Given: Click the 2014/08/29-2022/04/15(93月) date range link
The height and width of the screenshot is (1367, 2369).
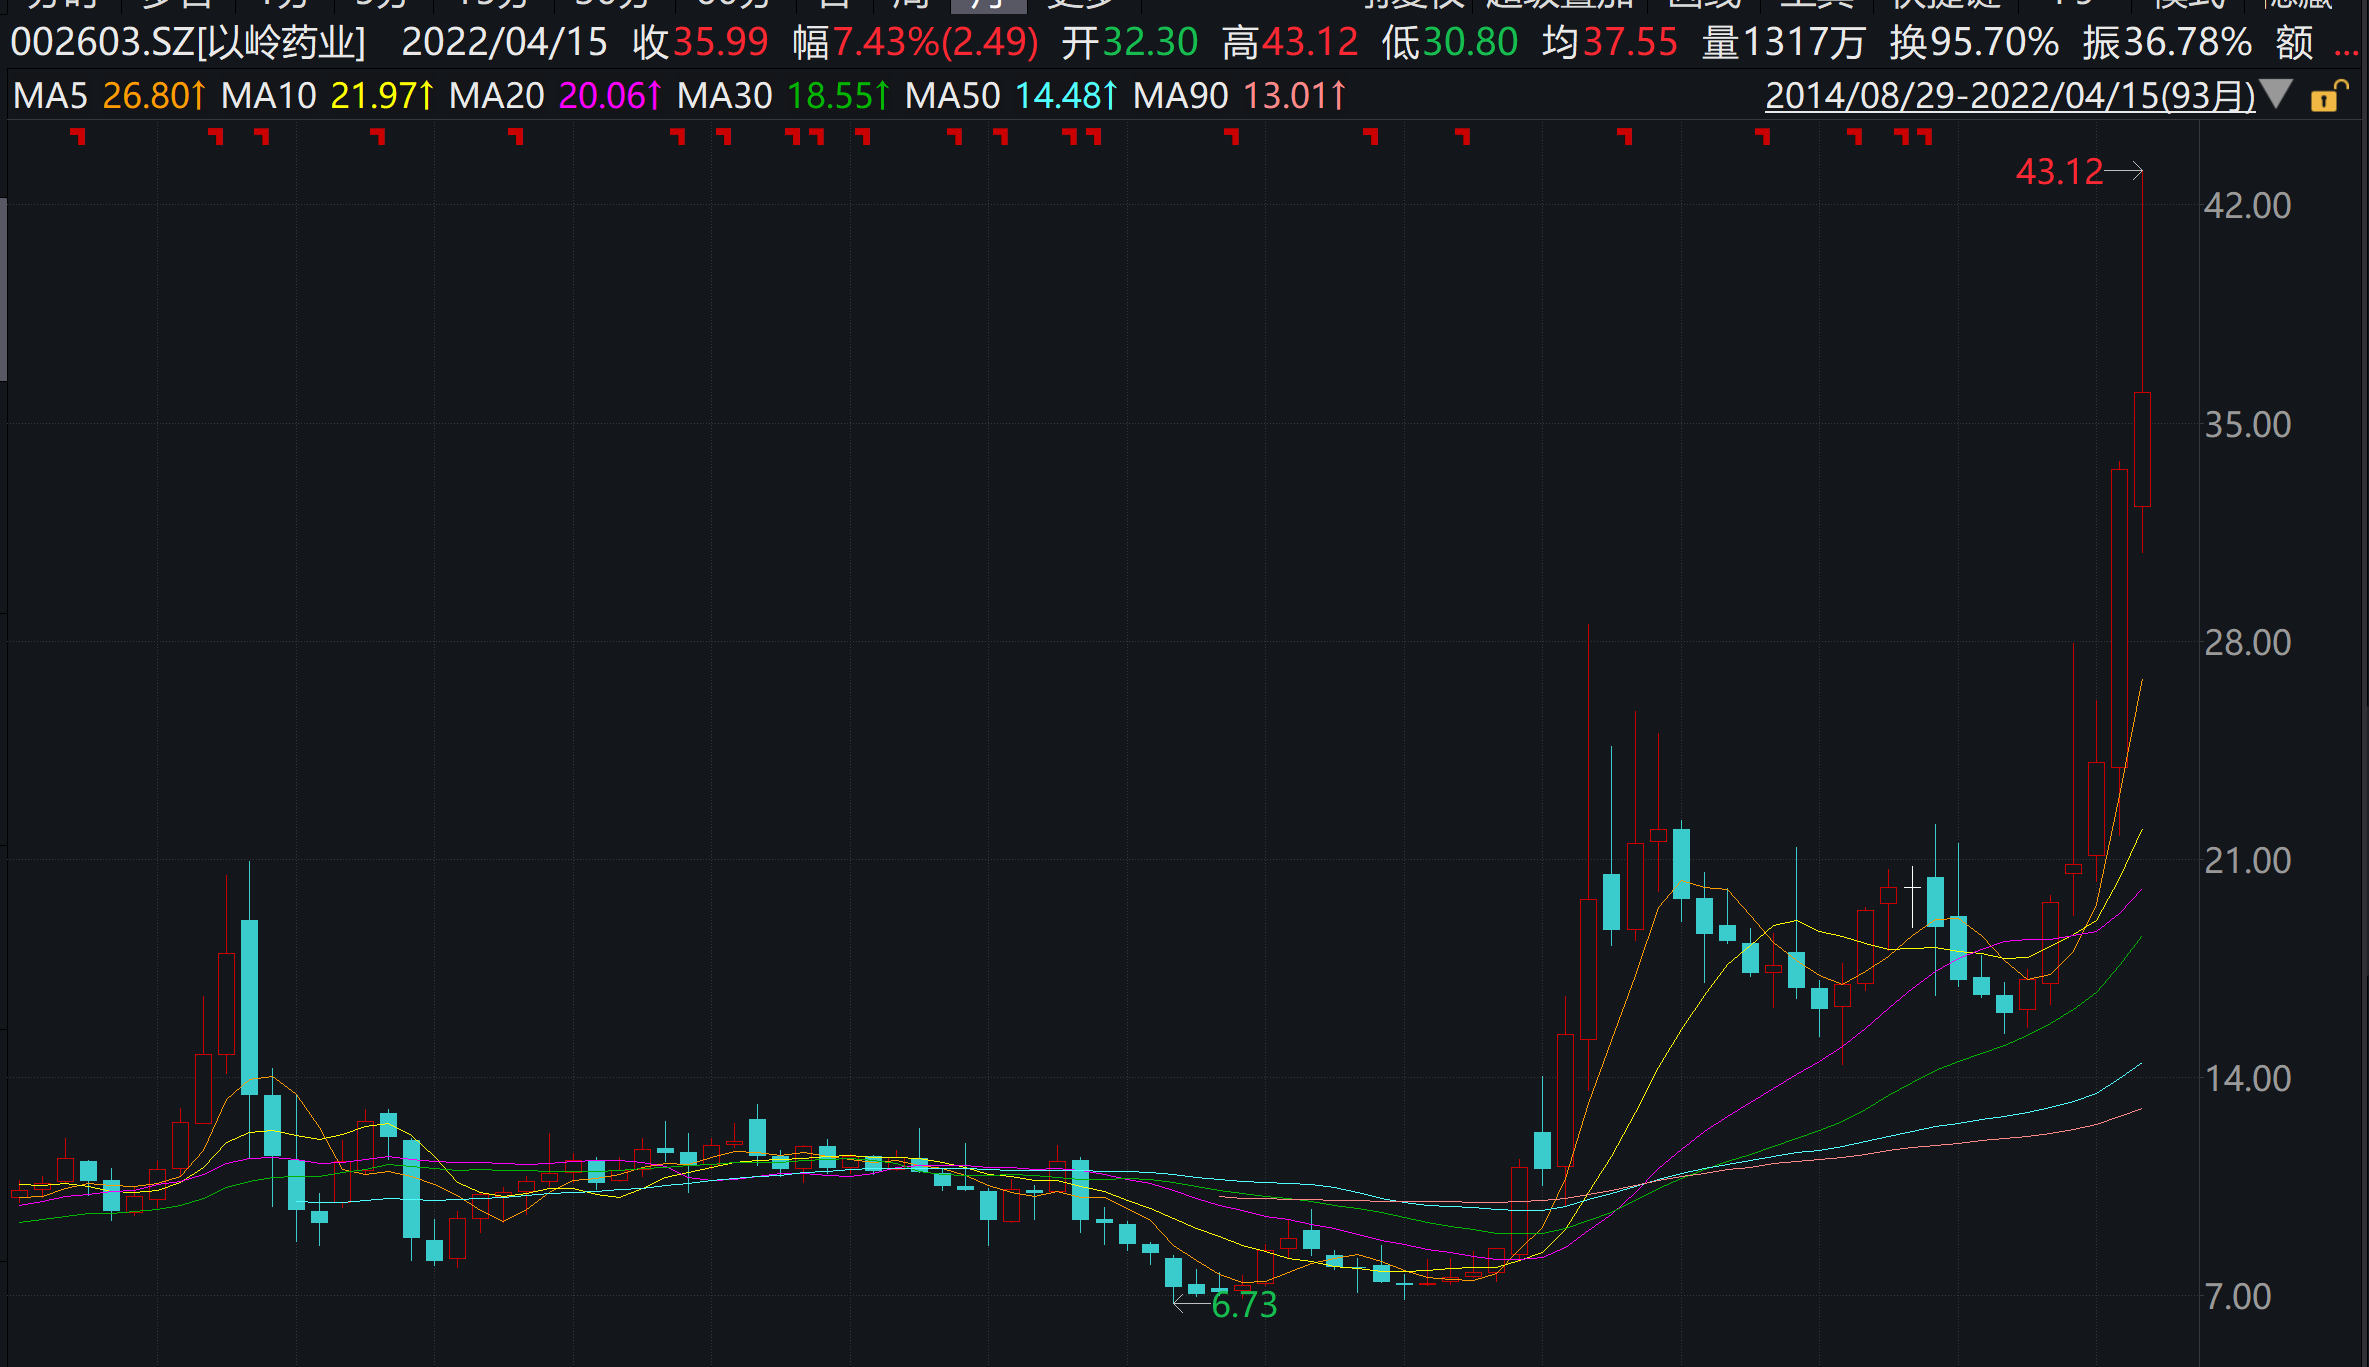Looking at the screenshot, I should (x=2010, y=96).
